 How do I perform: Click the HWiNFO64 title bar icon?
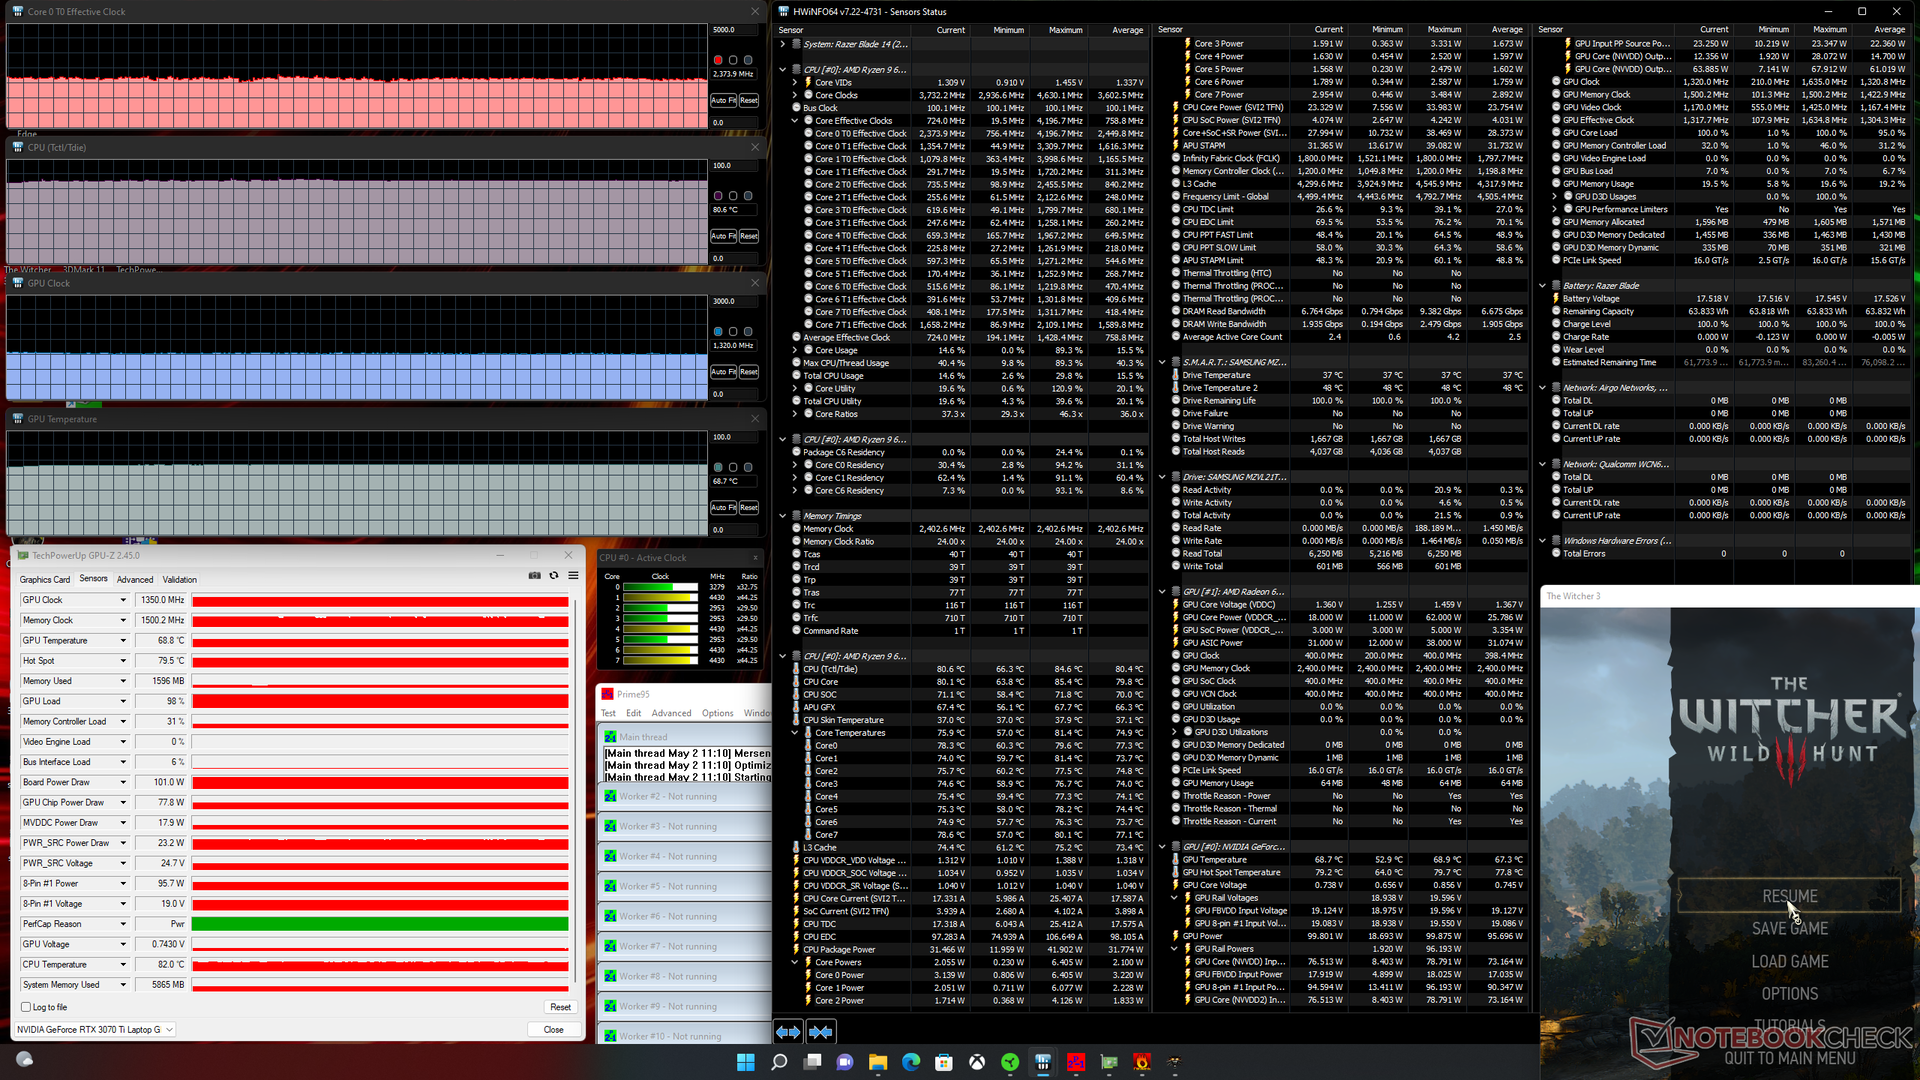click(783, 12)
